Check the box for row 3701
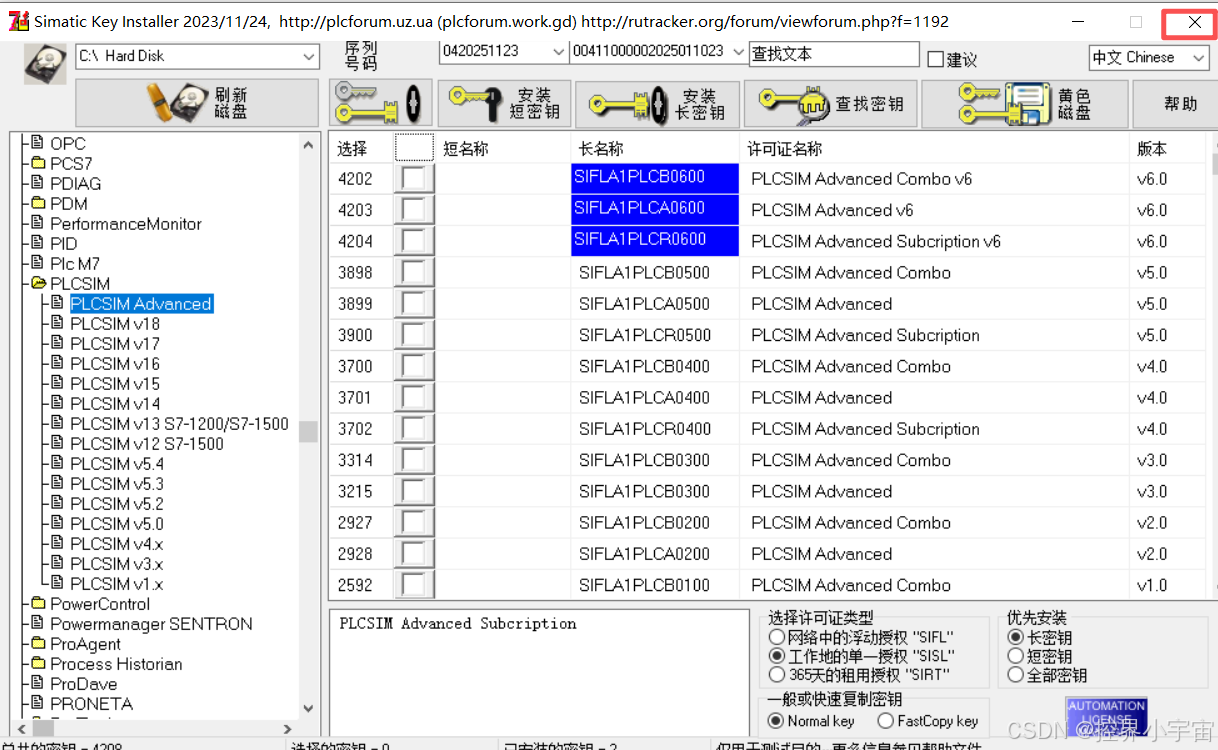 click(414, 398)
